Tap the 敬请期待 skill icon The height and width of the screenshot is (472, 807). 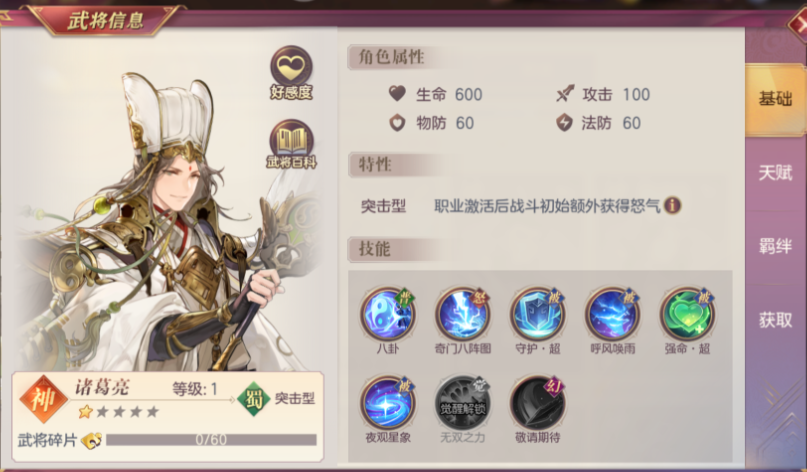point(537,403)
